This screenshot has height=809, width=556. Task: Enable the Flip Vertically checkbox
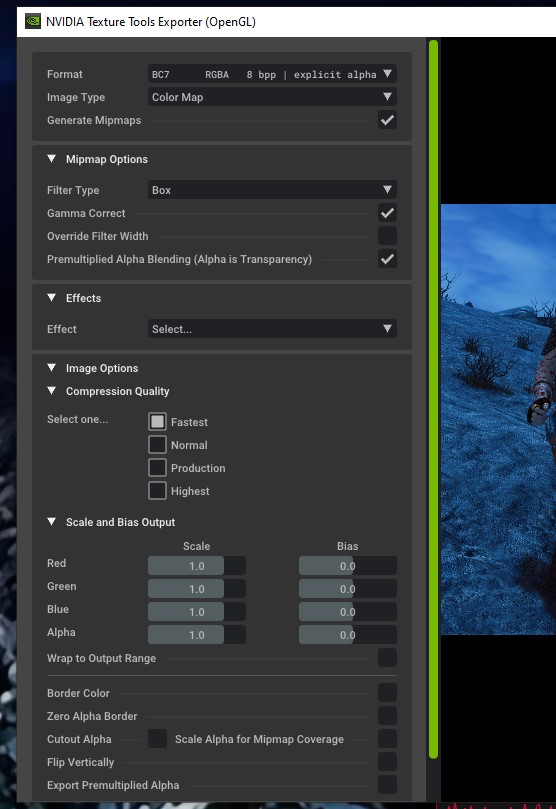pos(387,762)
